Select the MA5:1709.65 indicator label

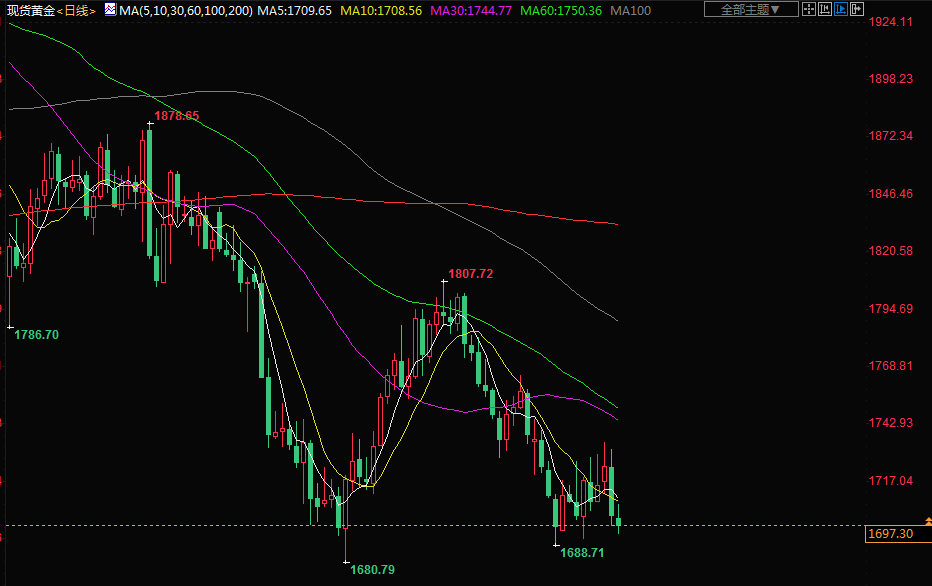(x=294, y=10)
